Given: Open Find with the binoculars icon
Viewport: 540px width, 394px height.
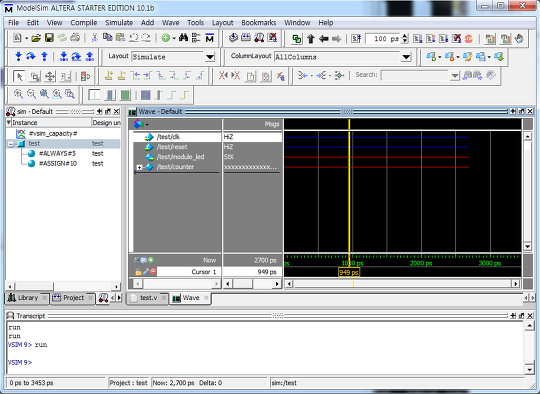Looking at the screenshot, I should point(183,38).
